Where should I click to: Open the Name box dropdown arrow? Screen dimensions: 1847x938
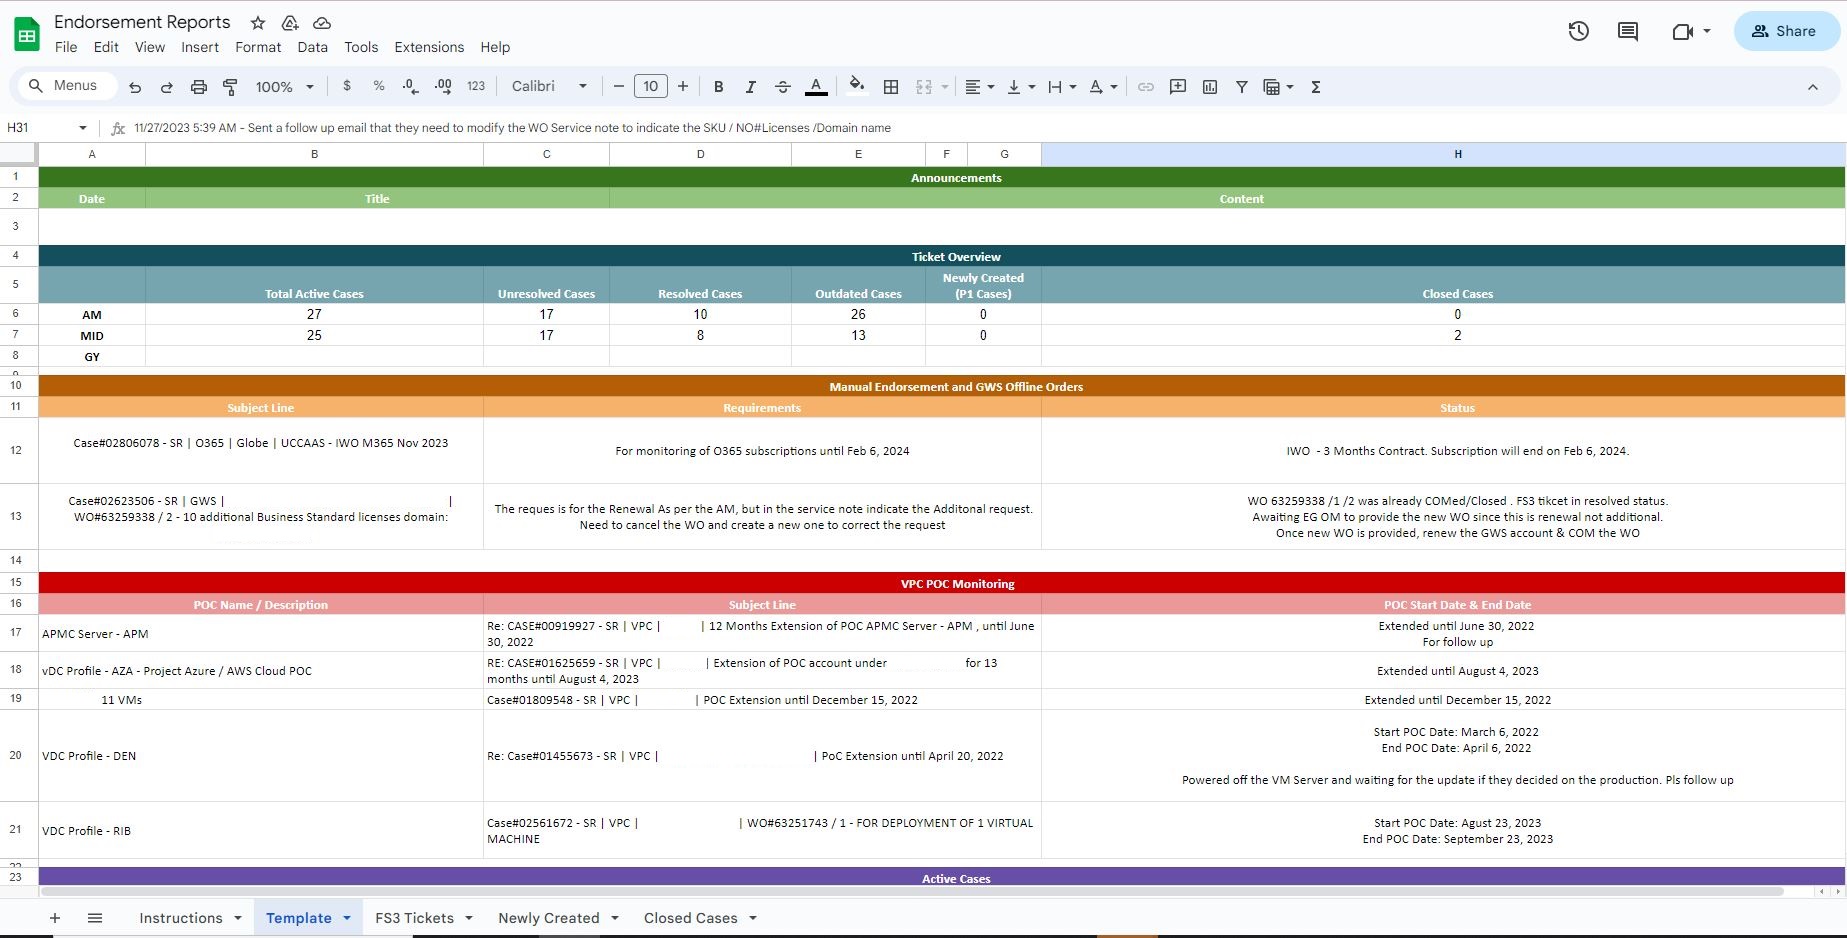(83, 128)
